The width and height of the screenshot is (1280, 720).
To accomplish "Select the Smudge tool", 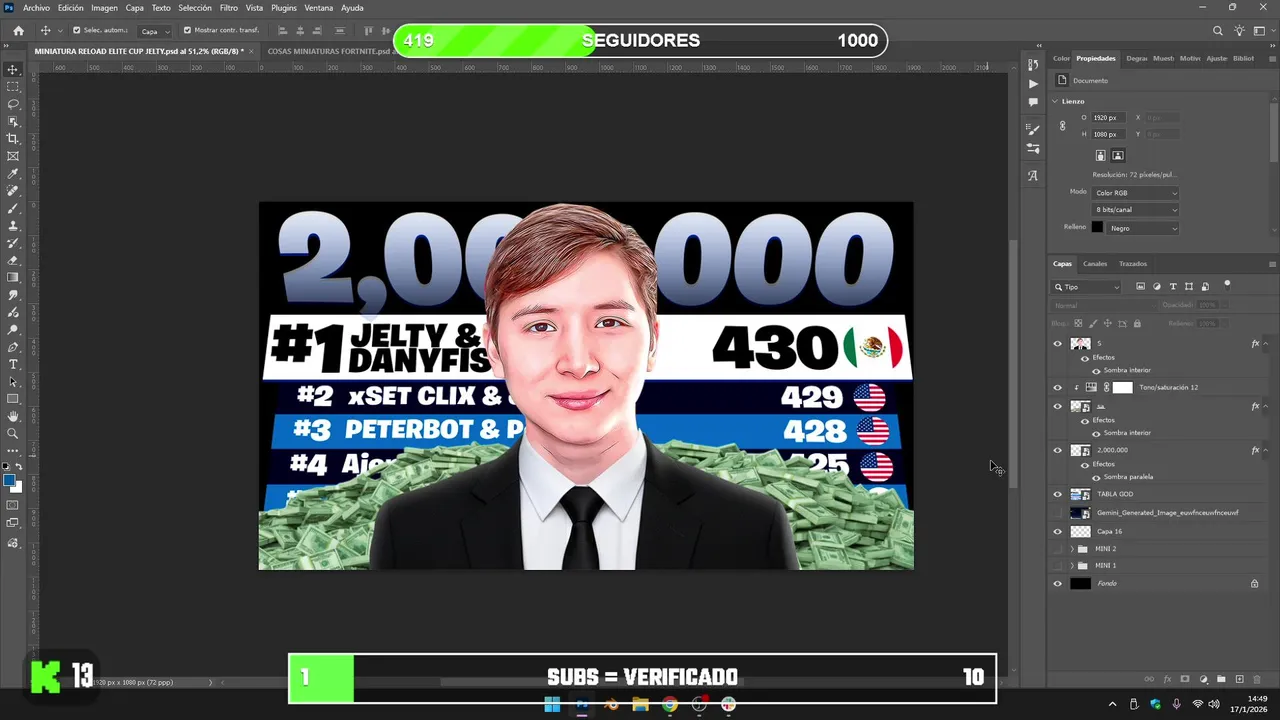I will click(x=13, y=295).
